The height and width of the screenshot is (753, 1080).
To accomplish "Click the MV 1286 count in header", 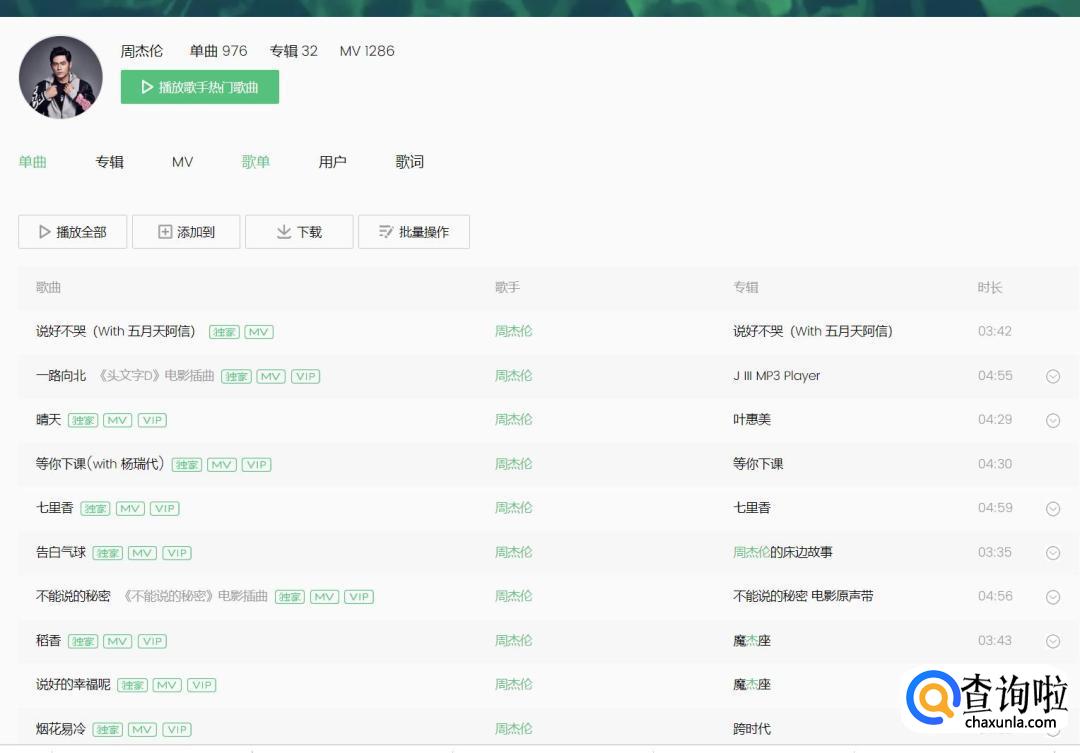I will [367, 51].
